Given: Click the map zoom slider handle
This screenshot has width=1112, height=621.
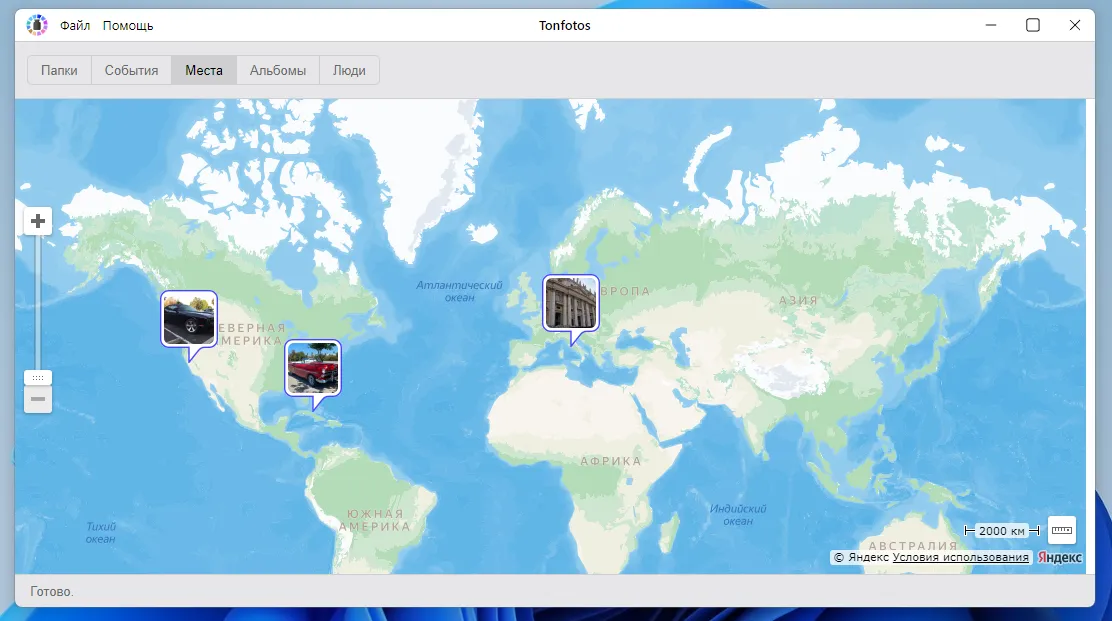Looking at the screenshot, I should click(x=38, y=378).
